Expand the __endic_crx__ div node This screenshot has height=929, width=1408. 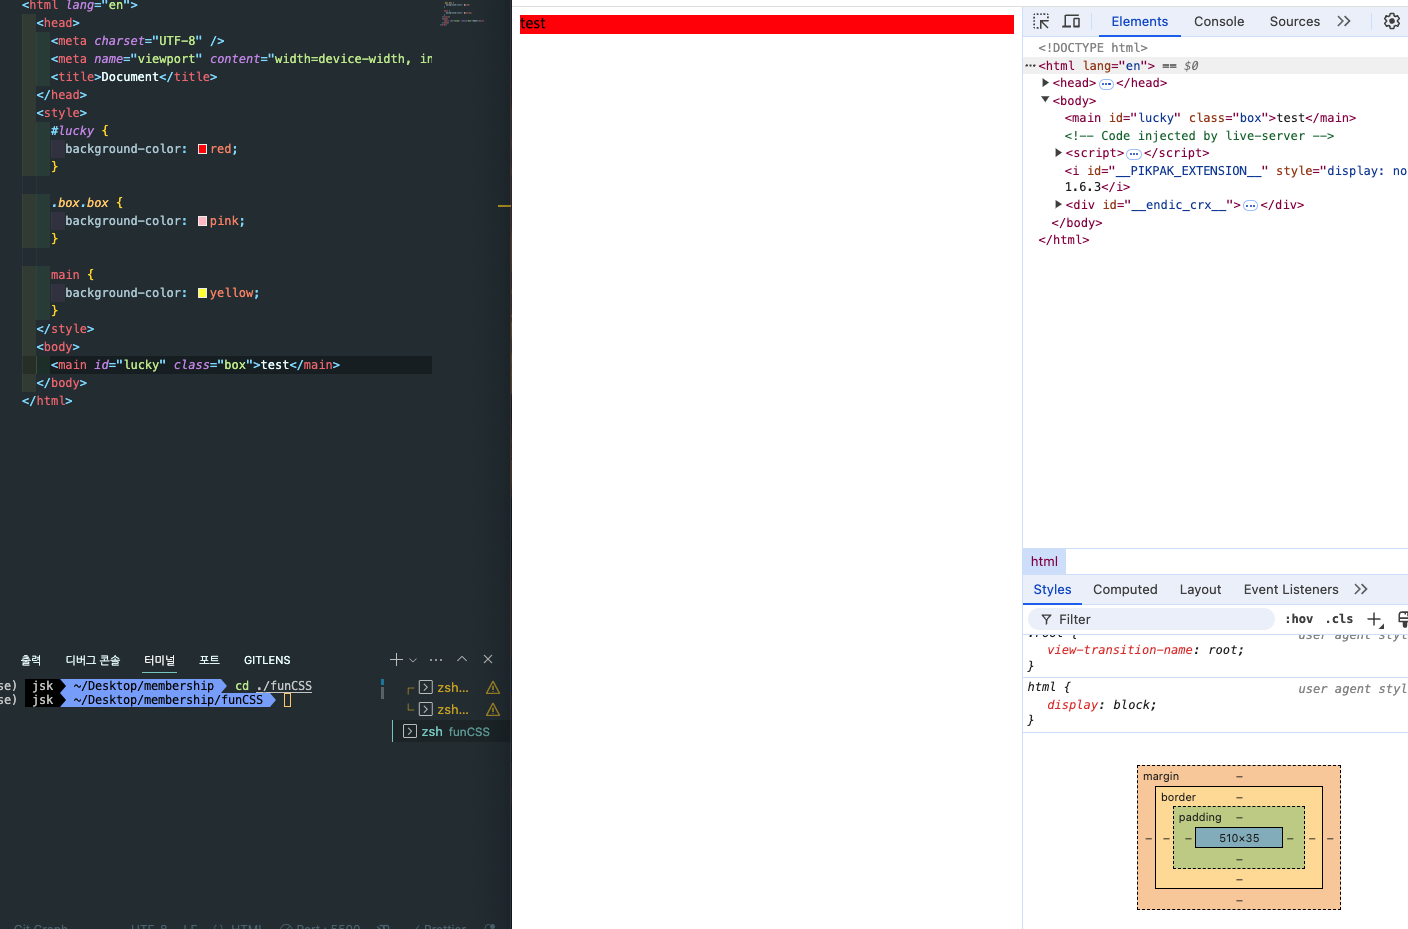click(x=1059, y=205)
